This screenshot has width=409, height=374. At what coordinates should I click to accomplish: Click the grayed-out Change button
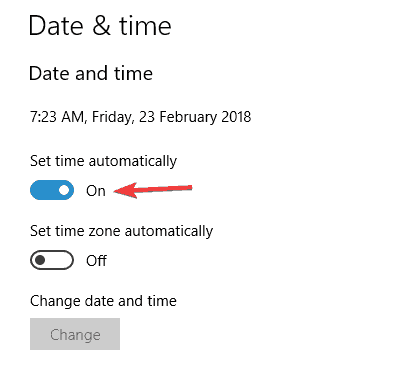pos(75,334)
